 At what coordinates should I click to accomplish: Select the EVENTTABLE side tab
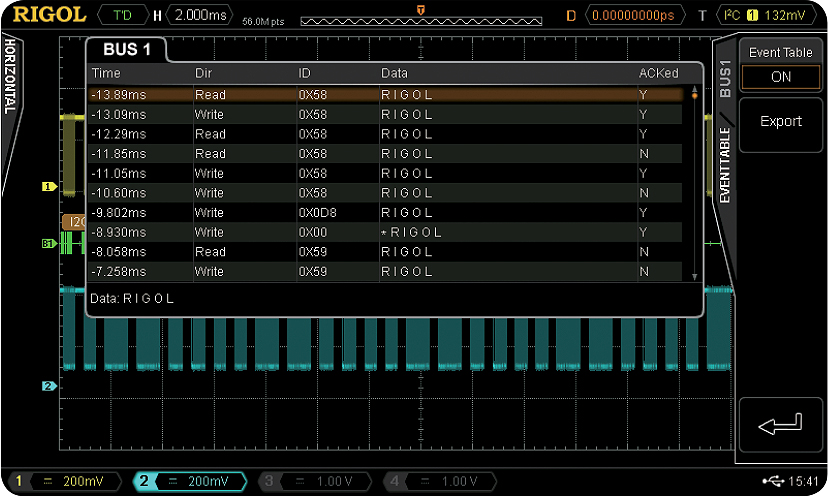coord(725,165)
